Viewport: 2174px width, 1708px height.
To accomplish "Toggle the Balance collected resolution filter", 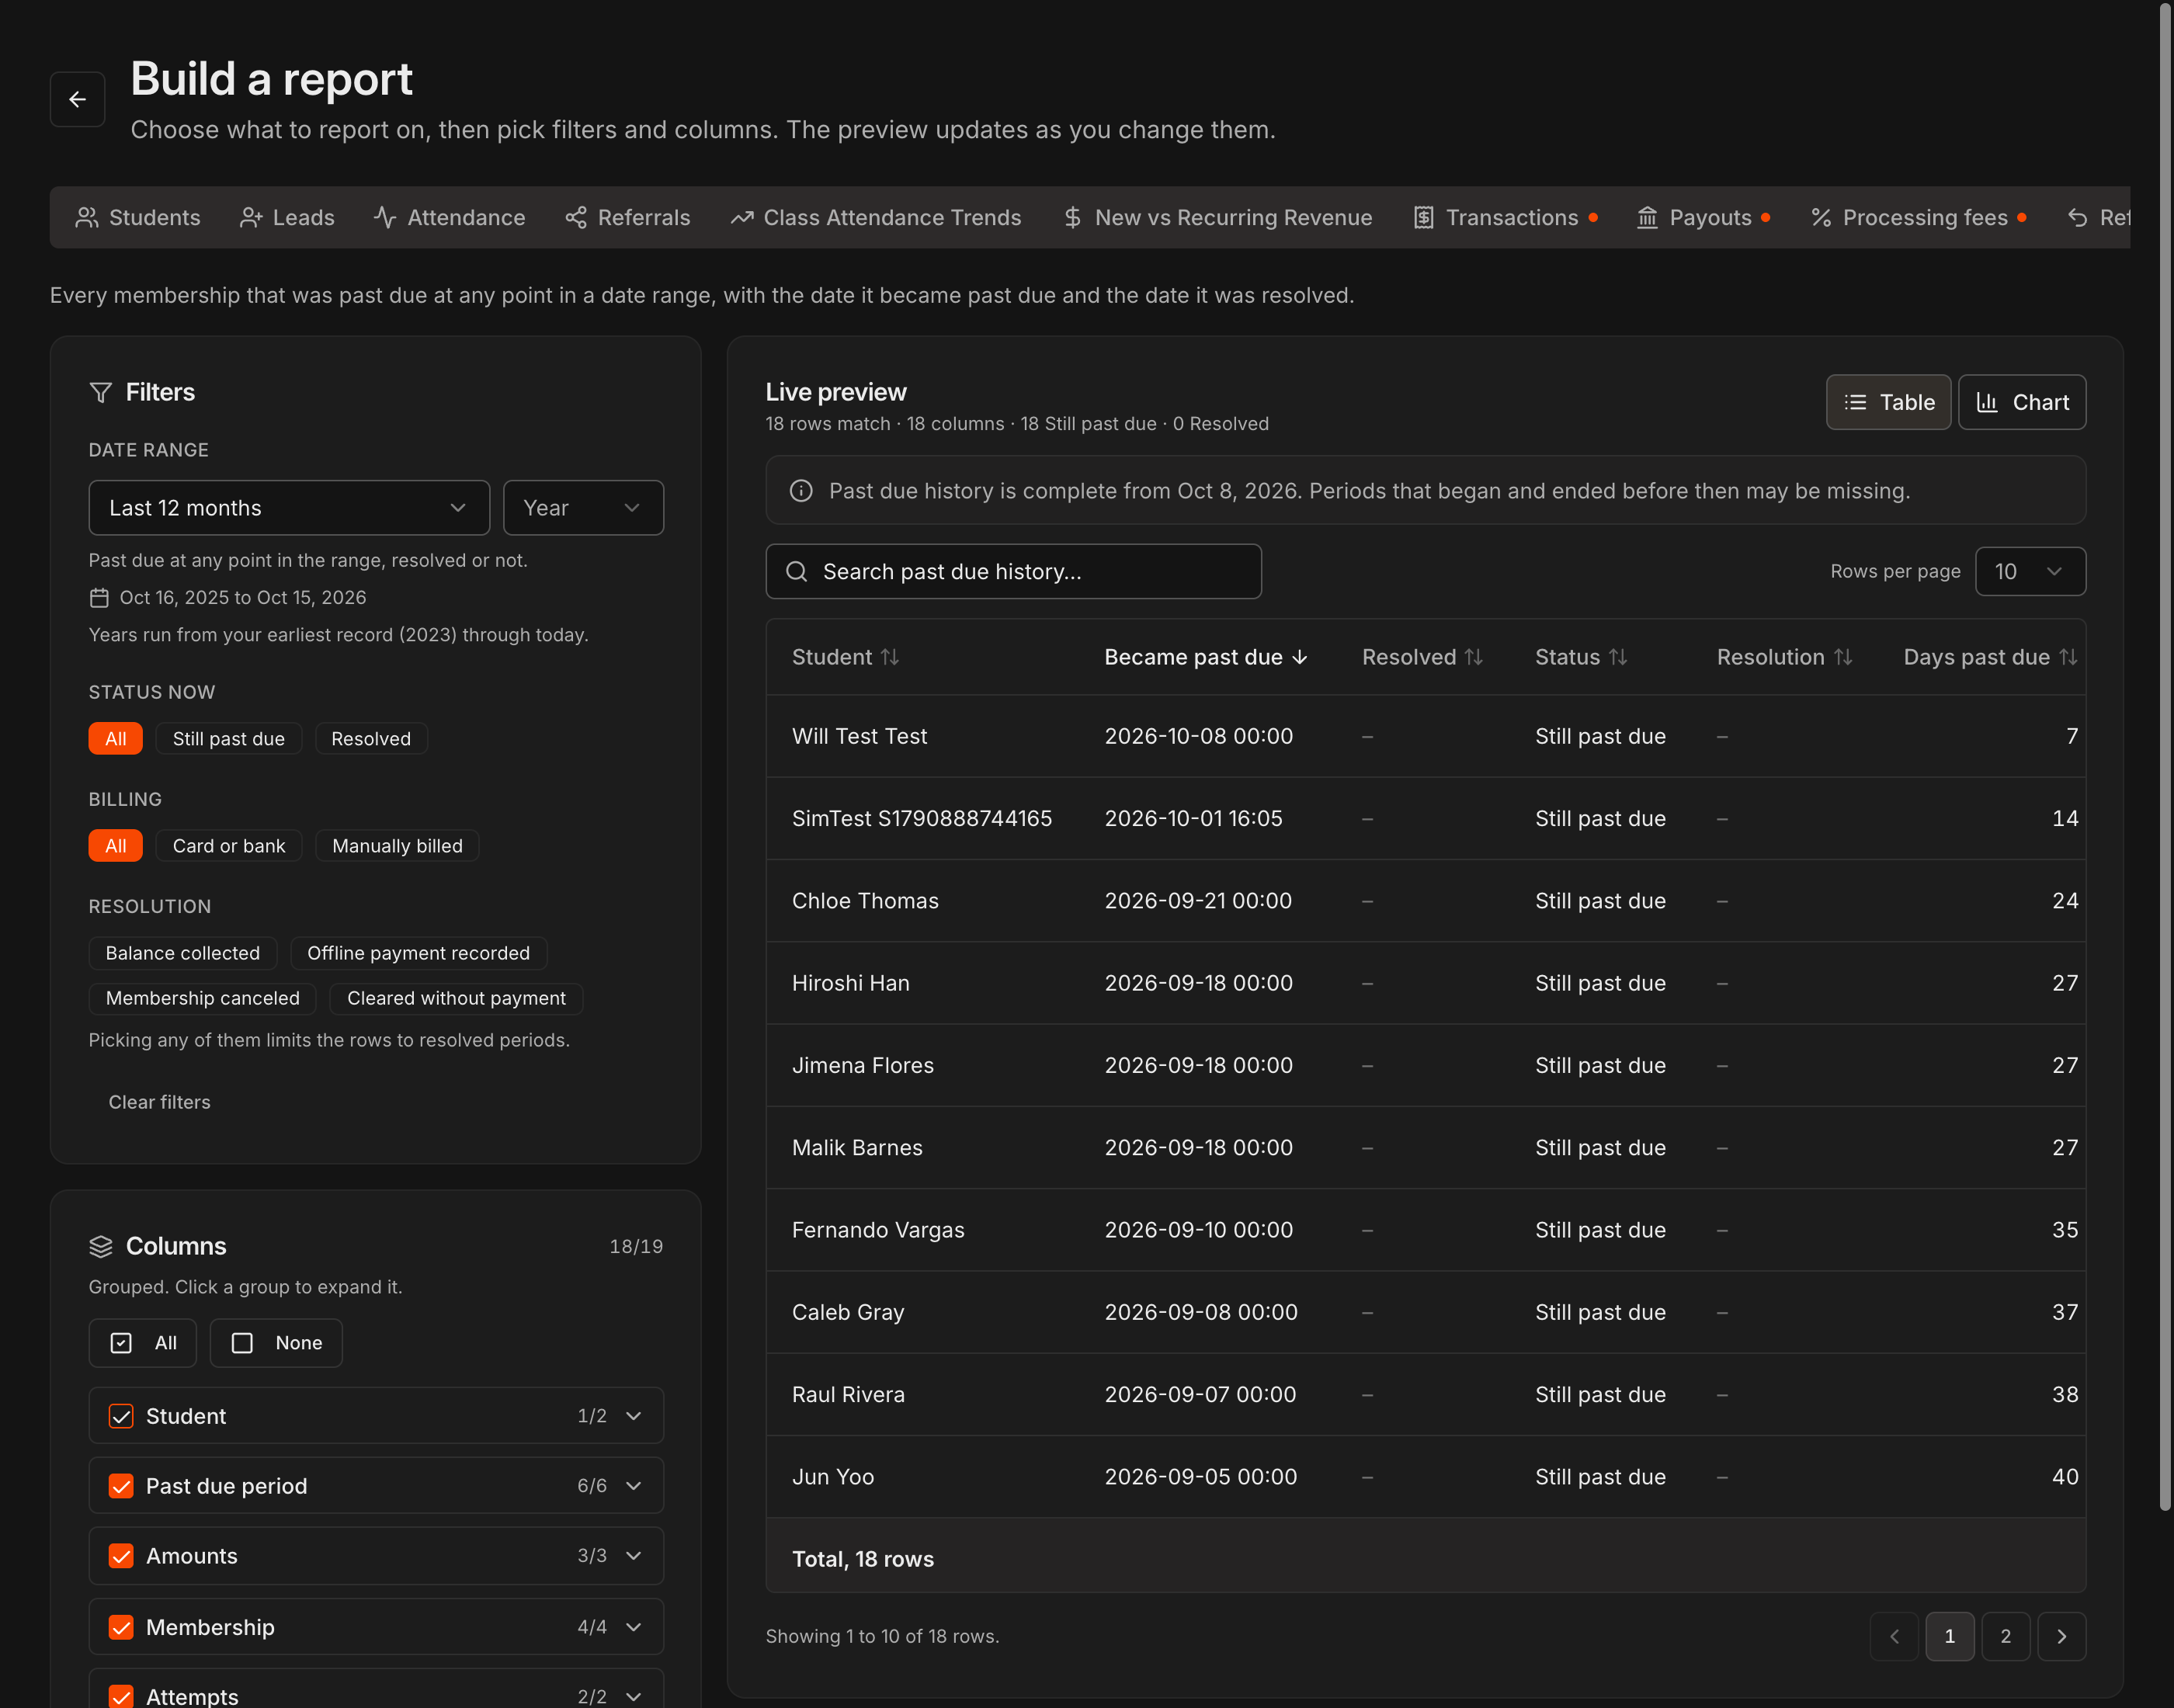I will (x=182, y=953).
